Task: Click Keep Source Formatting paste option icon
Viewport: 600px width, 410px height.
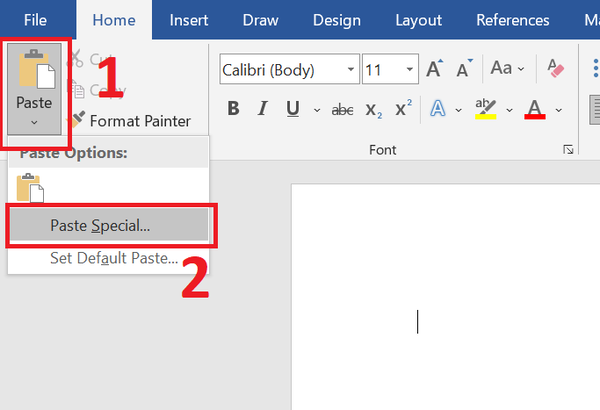Action: tap(30, 188)
